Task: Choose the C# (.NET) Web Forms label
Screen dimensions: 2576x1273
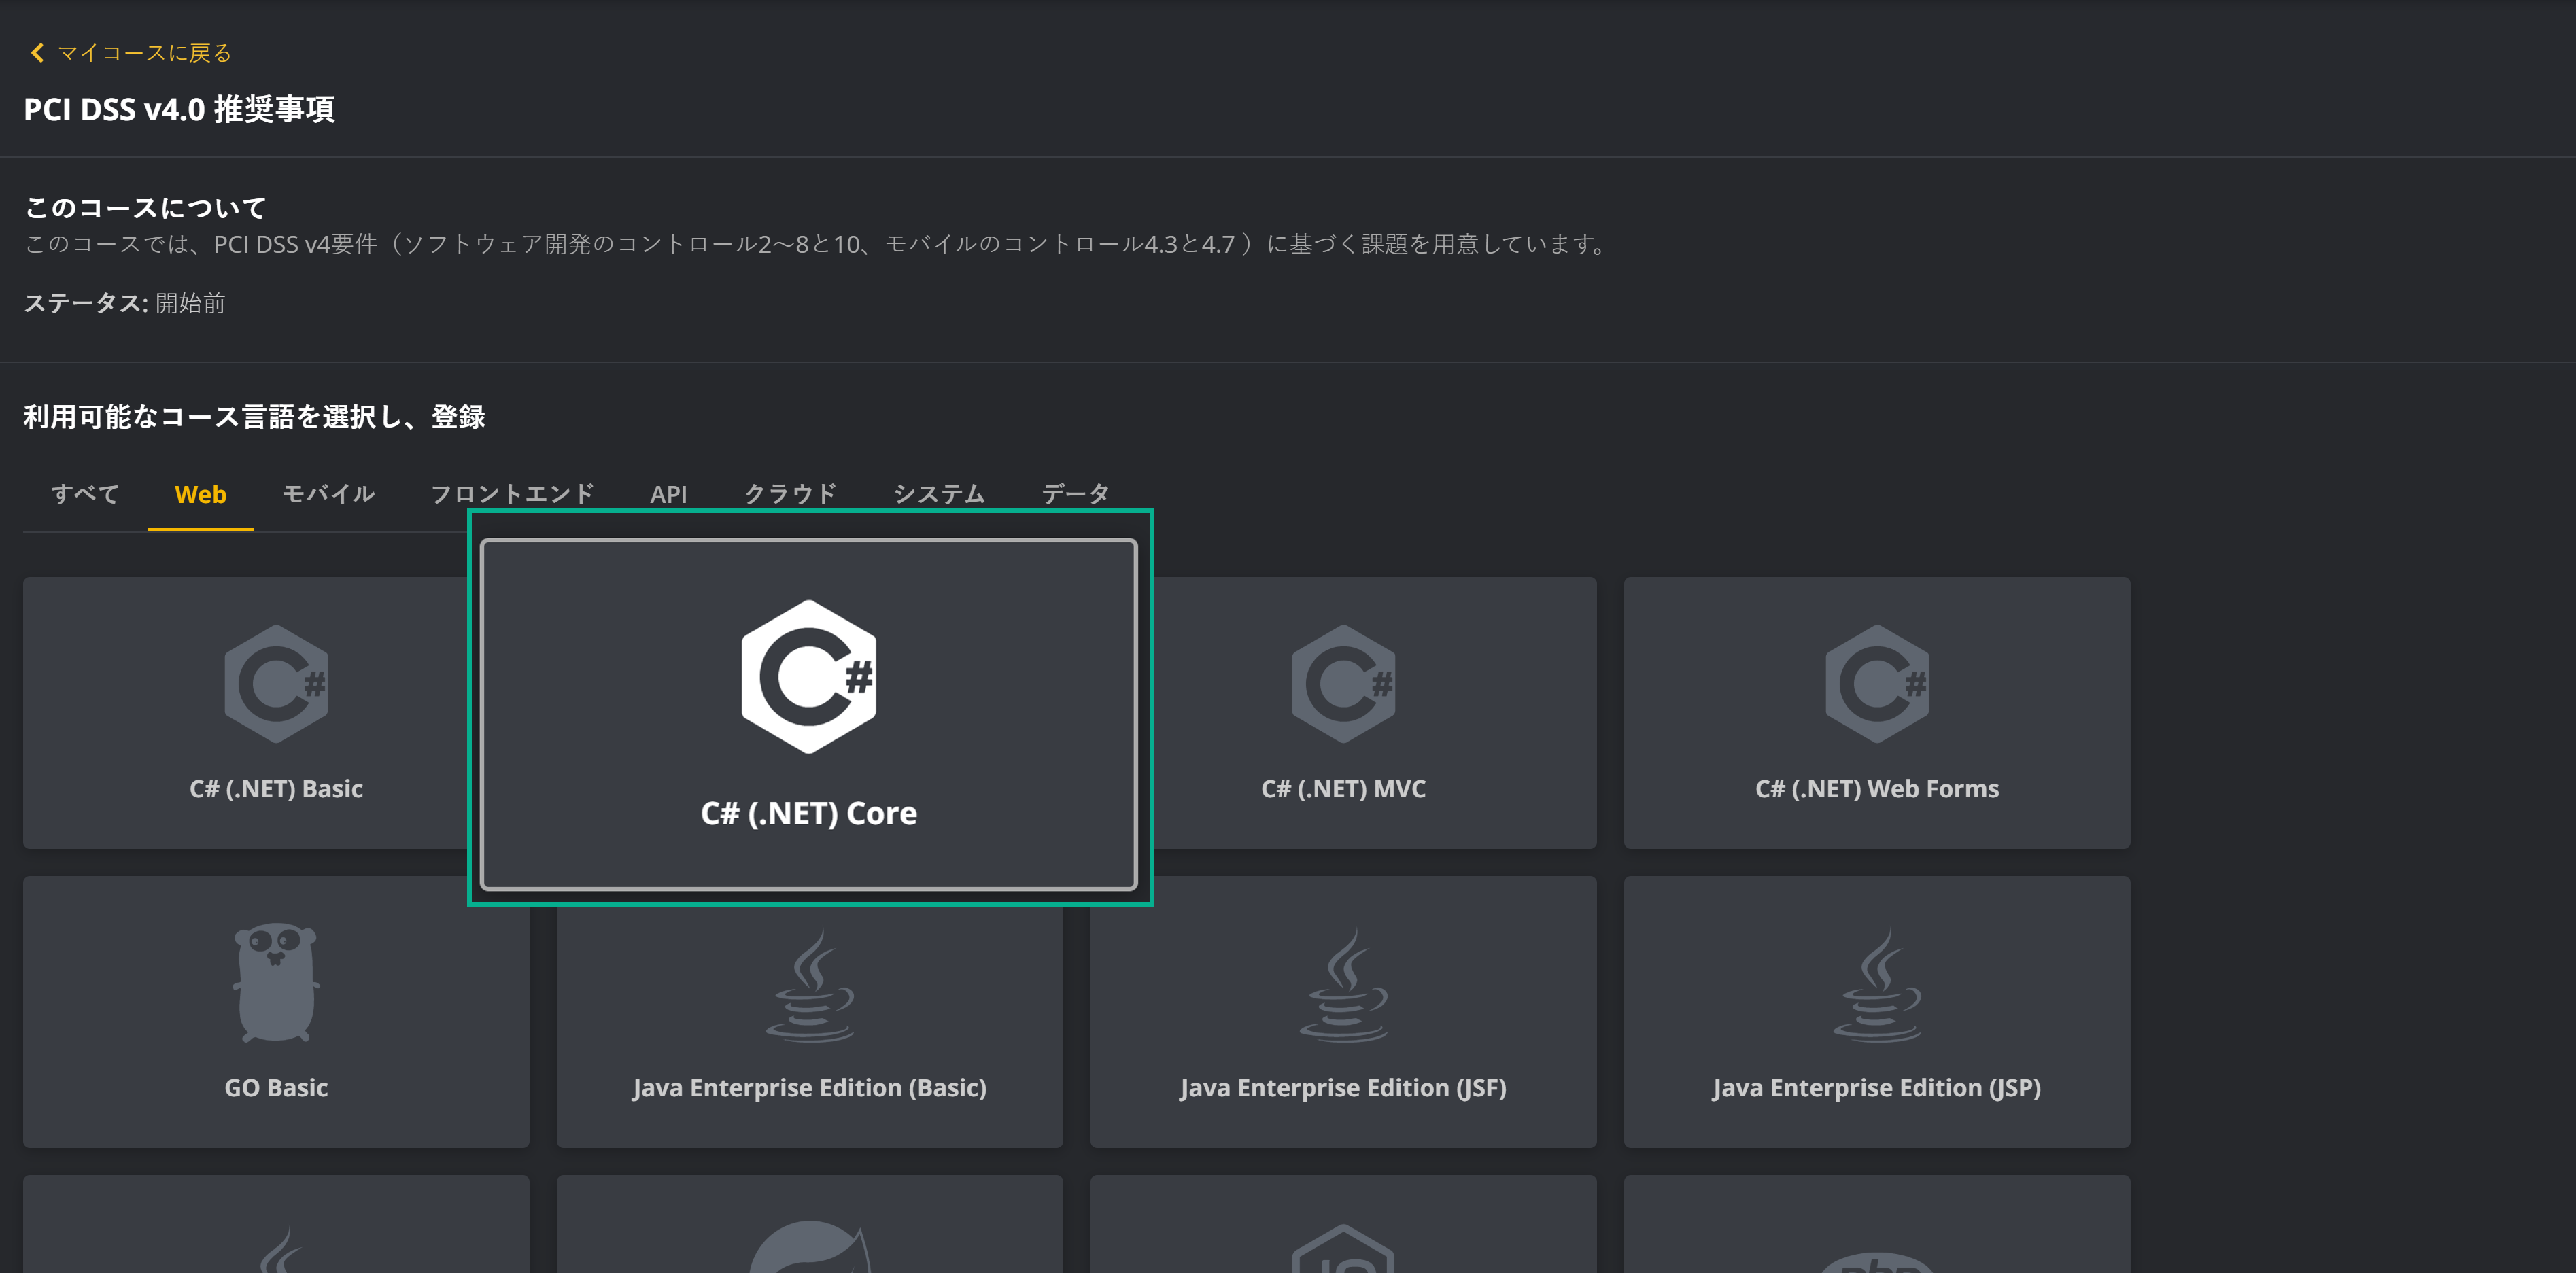Action: (1877, 789)
